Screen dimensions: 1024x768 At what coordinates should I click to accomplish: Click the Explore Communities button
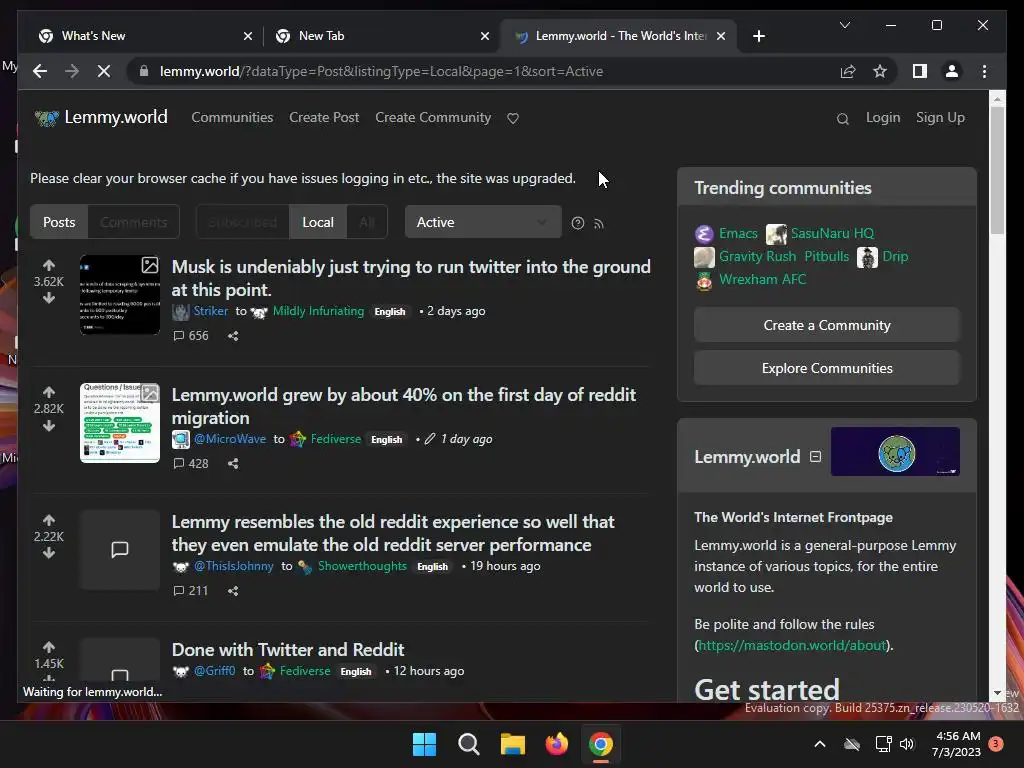click(x=827, y=368)
